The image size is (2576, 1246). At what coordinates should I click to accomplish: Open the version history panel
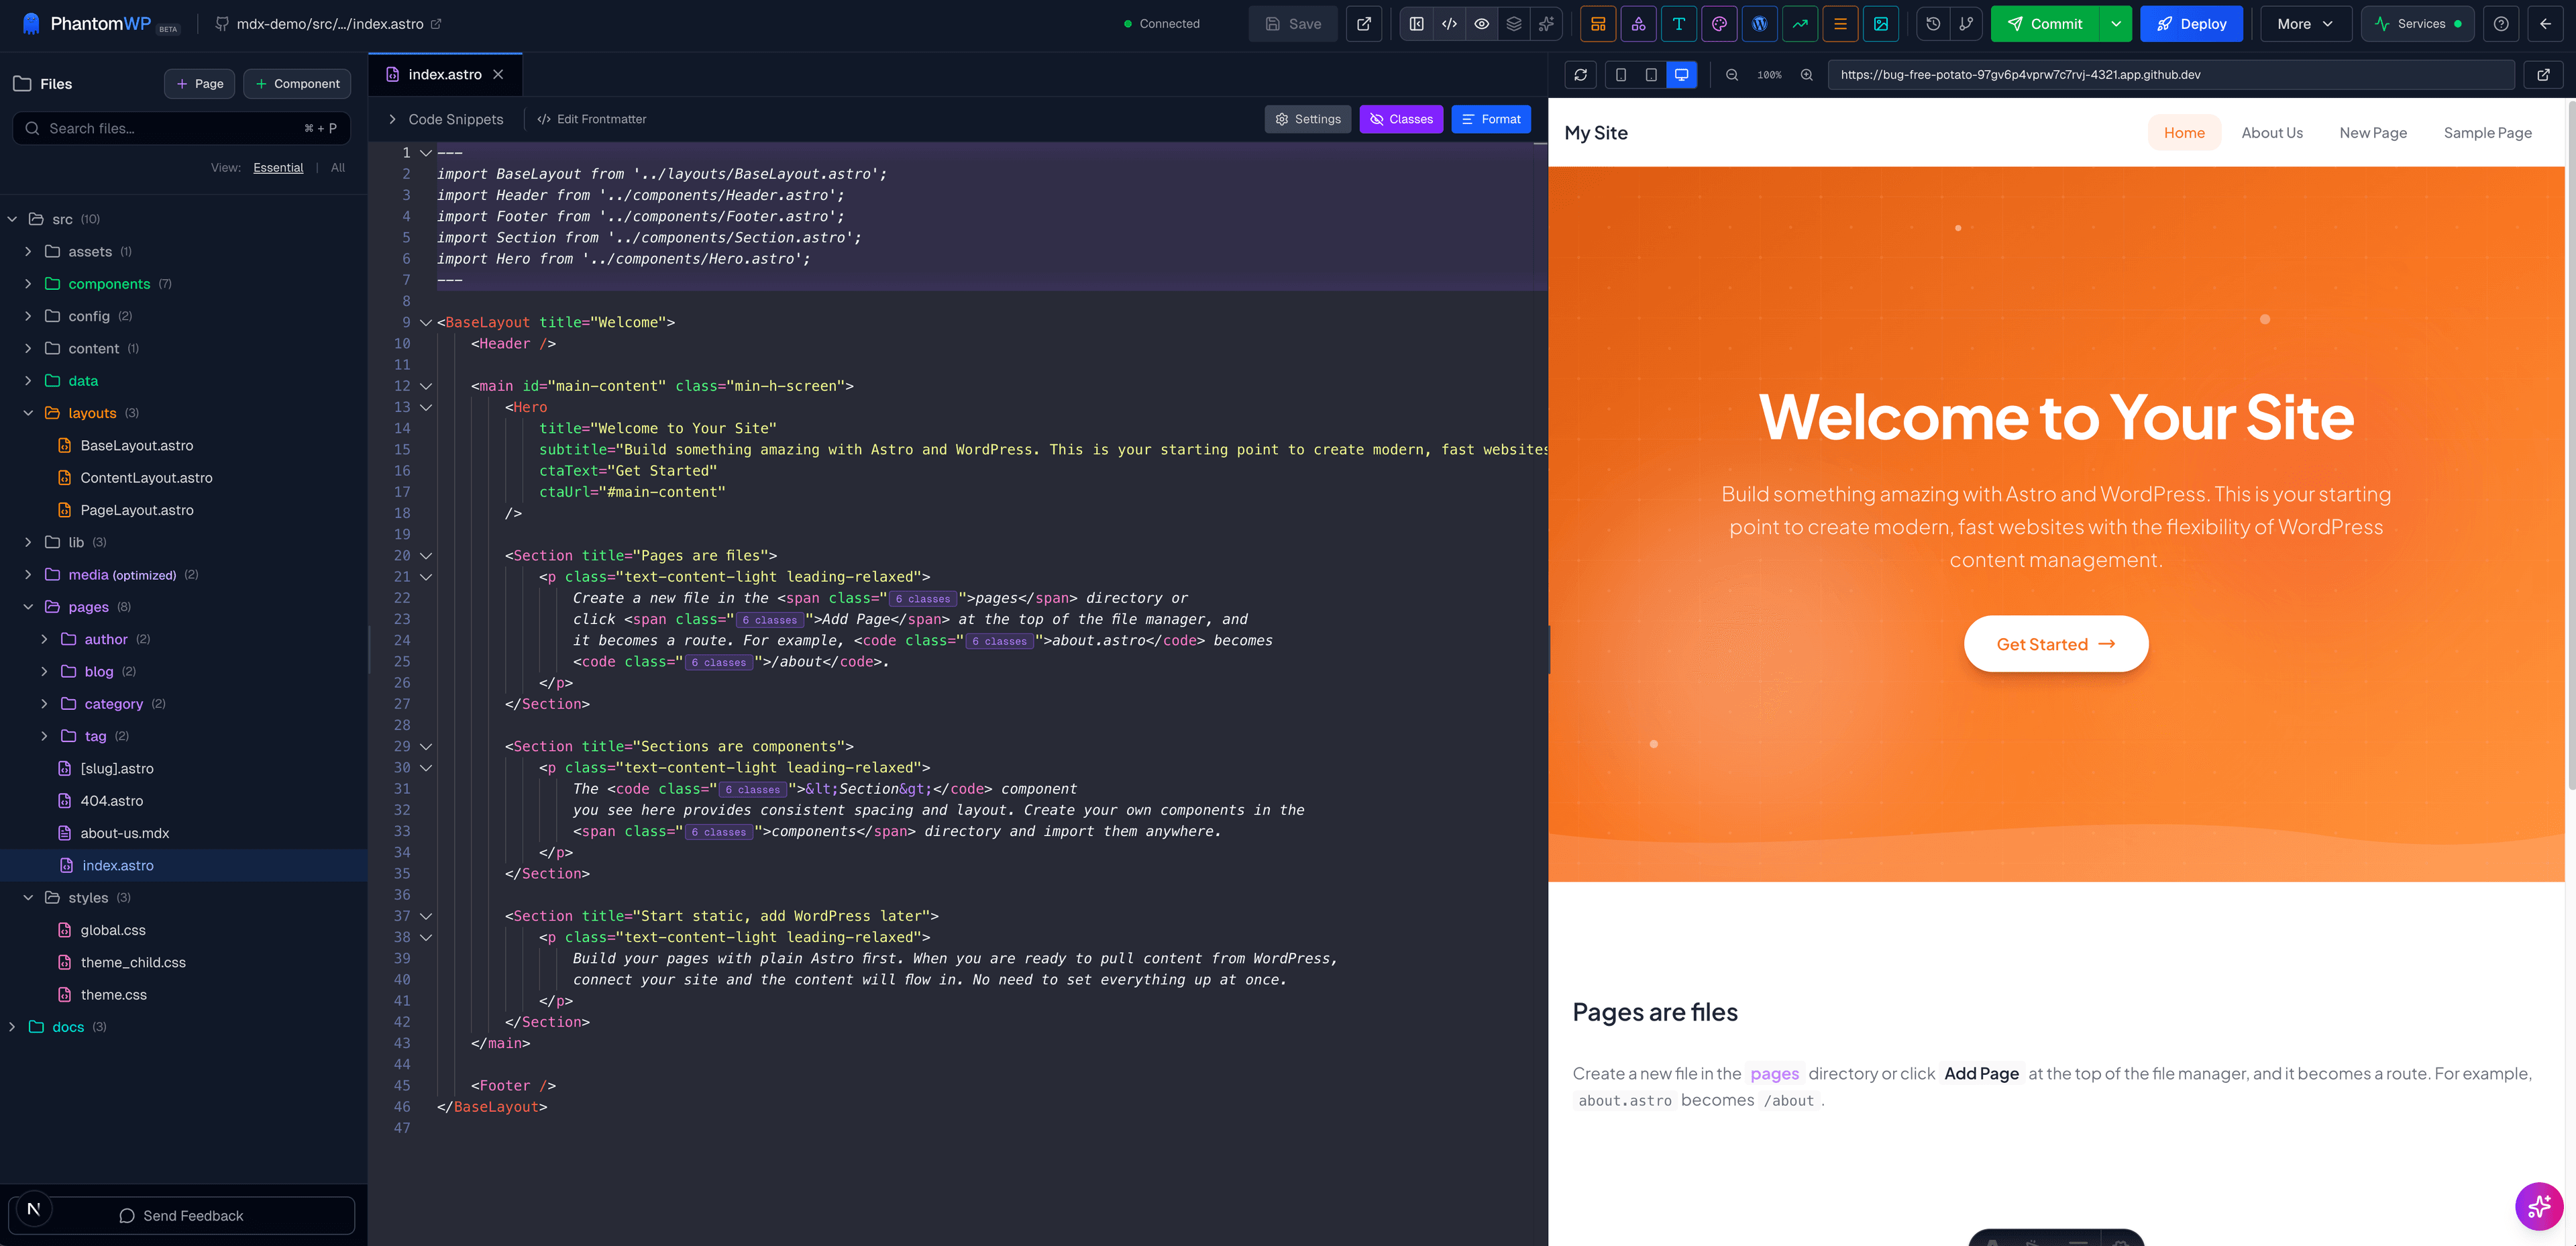tap(1932, 23)
